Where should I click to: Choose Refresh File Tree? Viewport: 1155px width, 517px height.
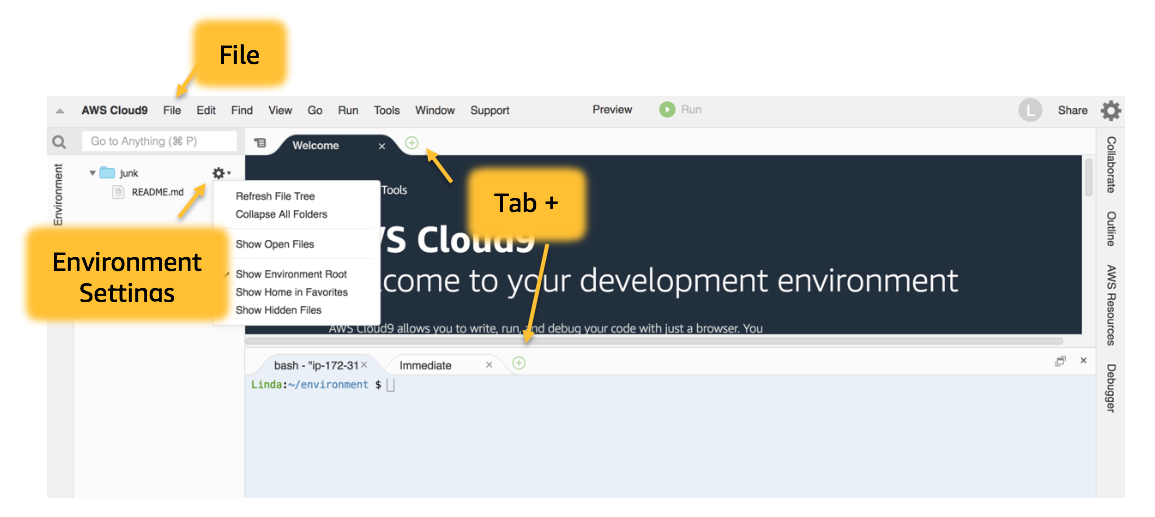point(275,196)
